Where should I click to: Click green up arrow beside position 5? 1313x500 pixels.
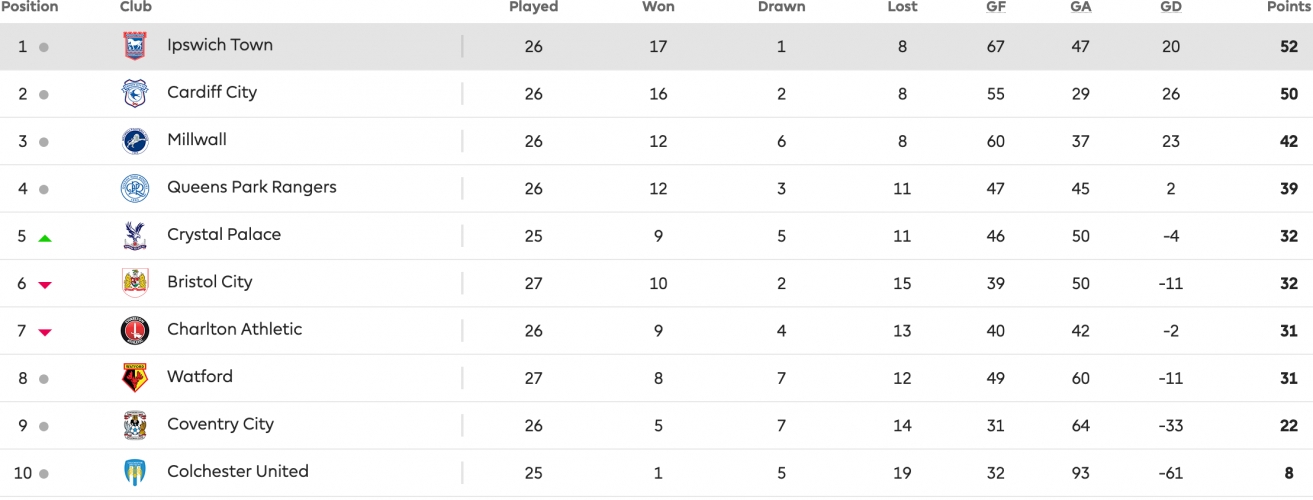coord(44,238)
